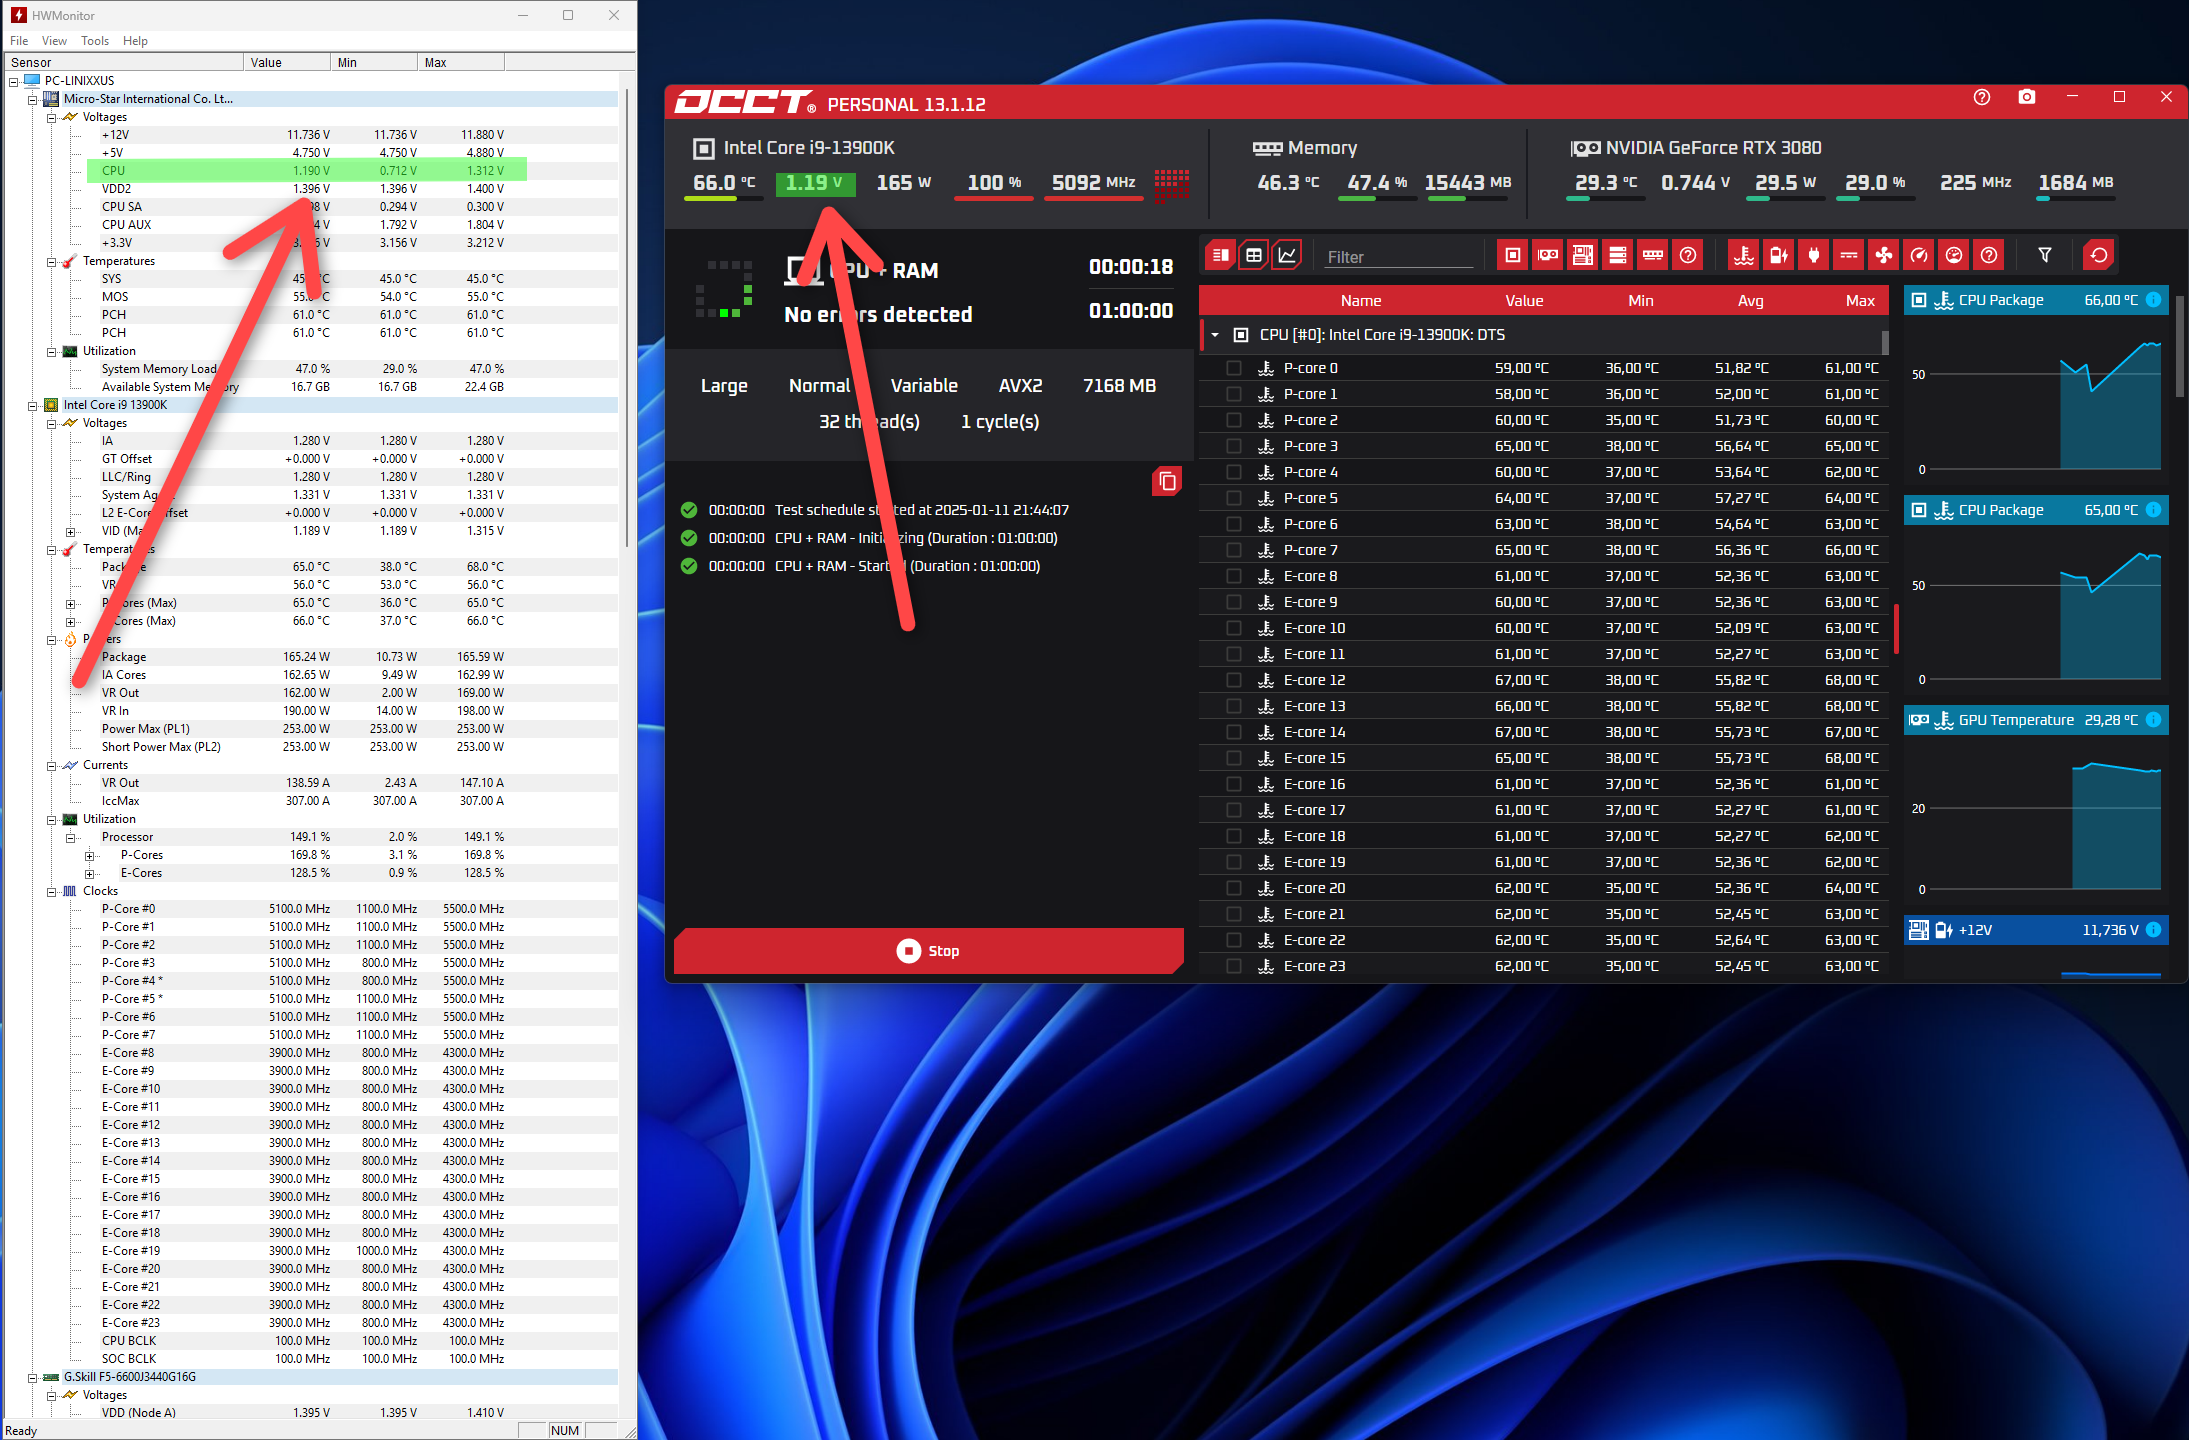Viewport: 2190px width, 1440px height.
Task: Click the sensor Filter text field
Action: tap(1398, 257)
